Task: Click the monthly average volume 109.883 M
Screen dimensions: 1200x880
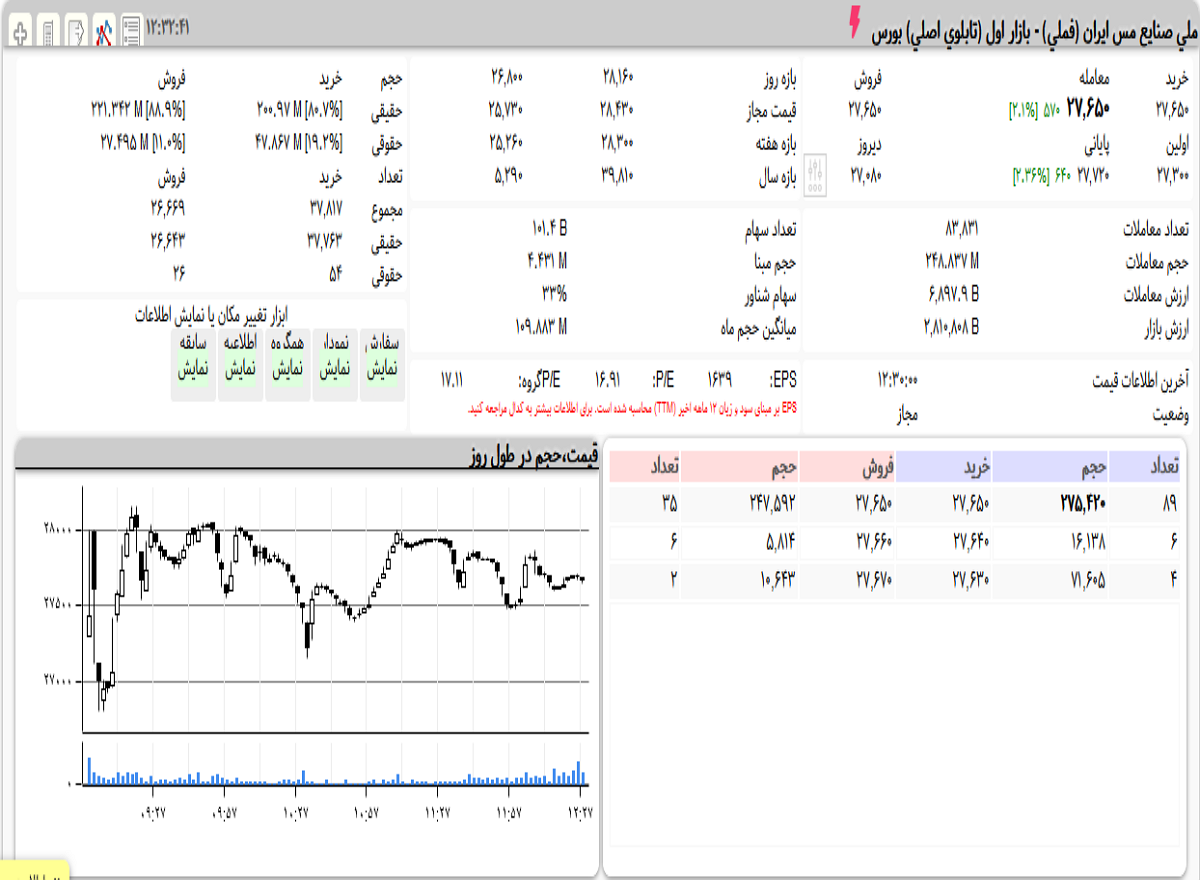Action: pyautogui.click(x=541, y=327)
